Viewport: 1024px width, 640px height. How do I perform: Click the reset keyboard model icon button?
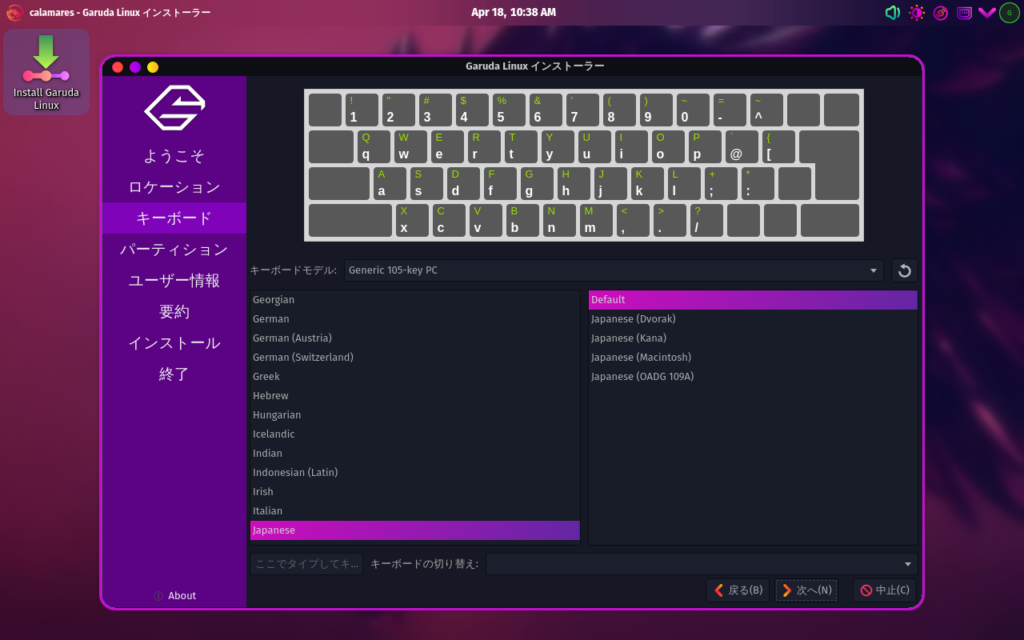[x=904, y=271]
